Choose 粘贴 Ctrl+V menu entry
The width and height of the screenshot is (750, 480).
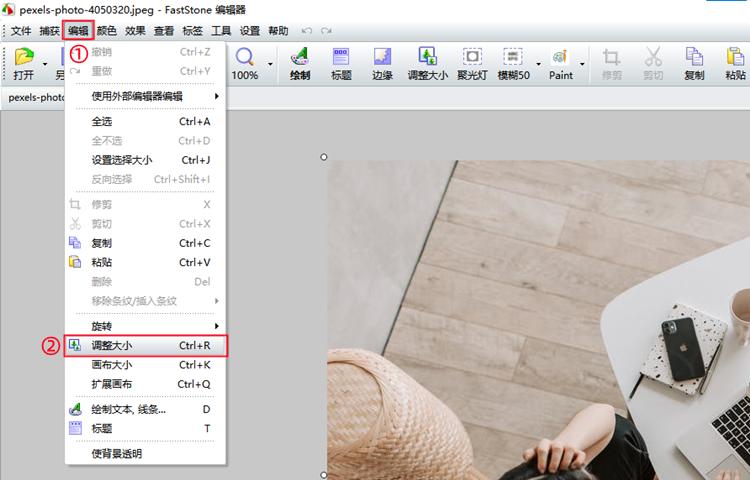pos(145,262)
